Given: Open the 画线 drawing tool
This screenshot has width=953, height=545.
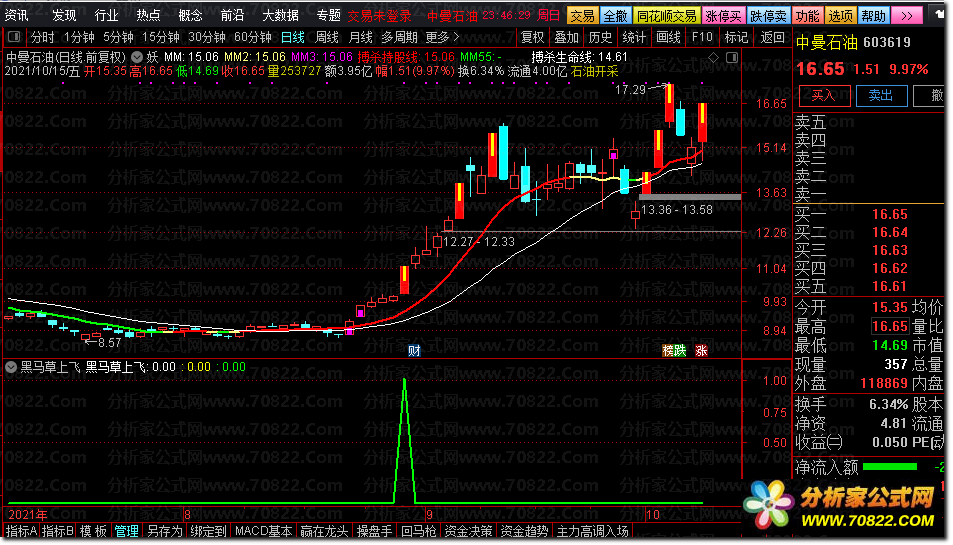Looking at the screenshot, I should click(x=668, y=37).
